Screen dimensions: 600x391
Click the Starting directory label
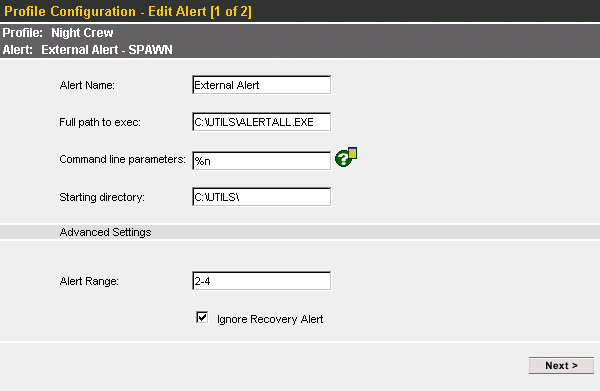coord(102,197)
